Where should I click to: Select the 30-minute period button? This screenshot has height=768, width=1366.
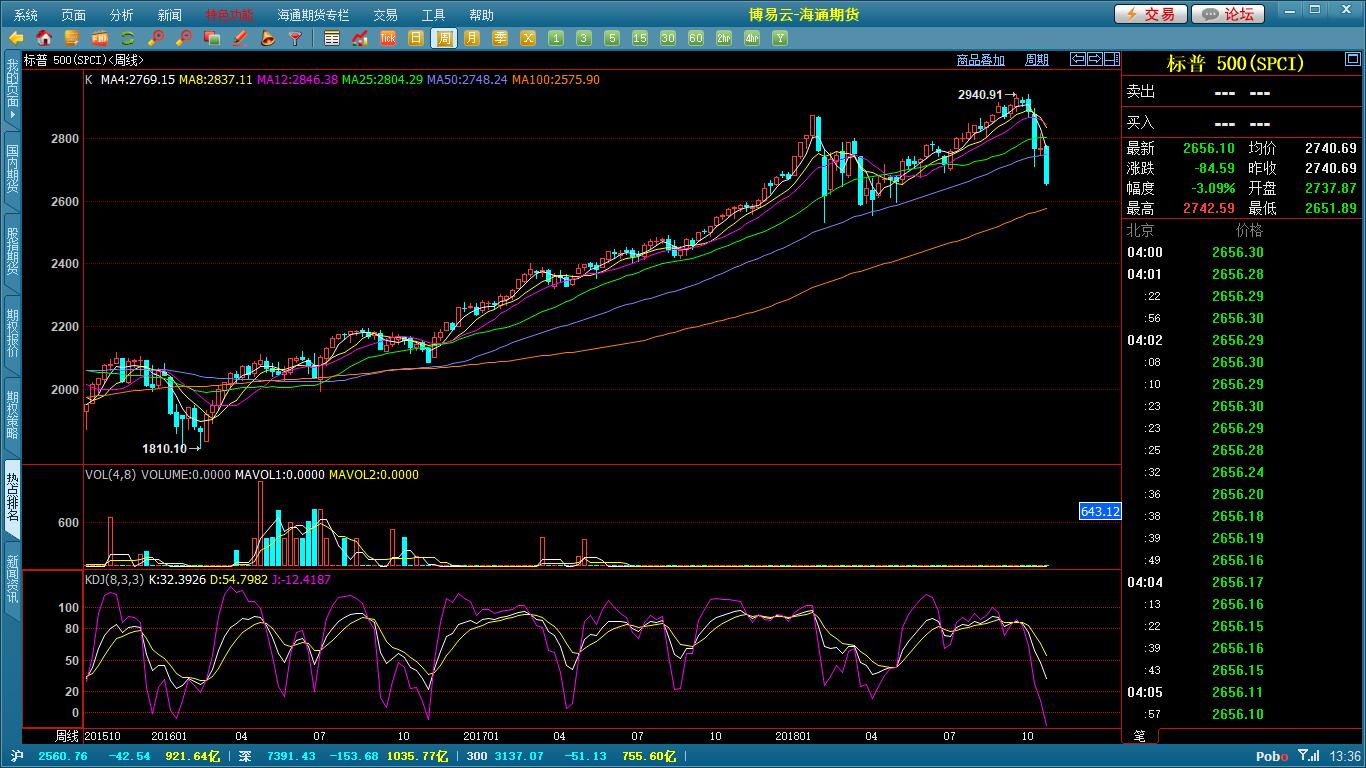point(668,38)
